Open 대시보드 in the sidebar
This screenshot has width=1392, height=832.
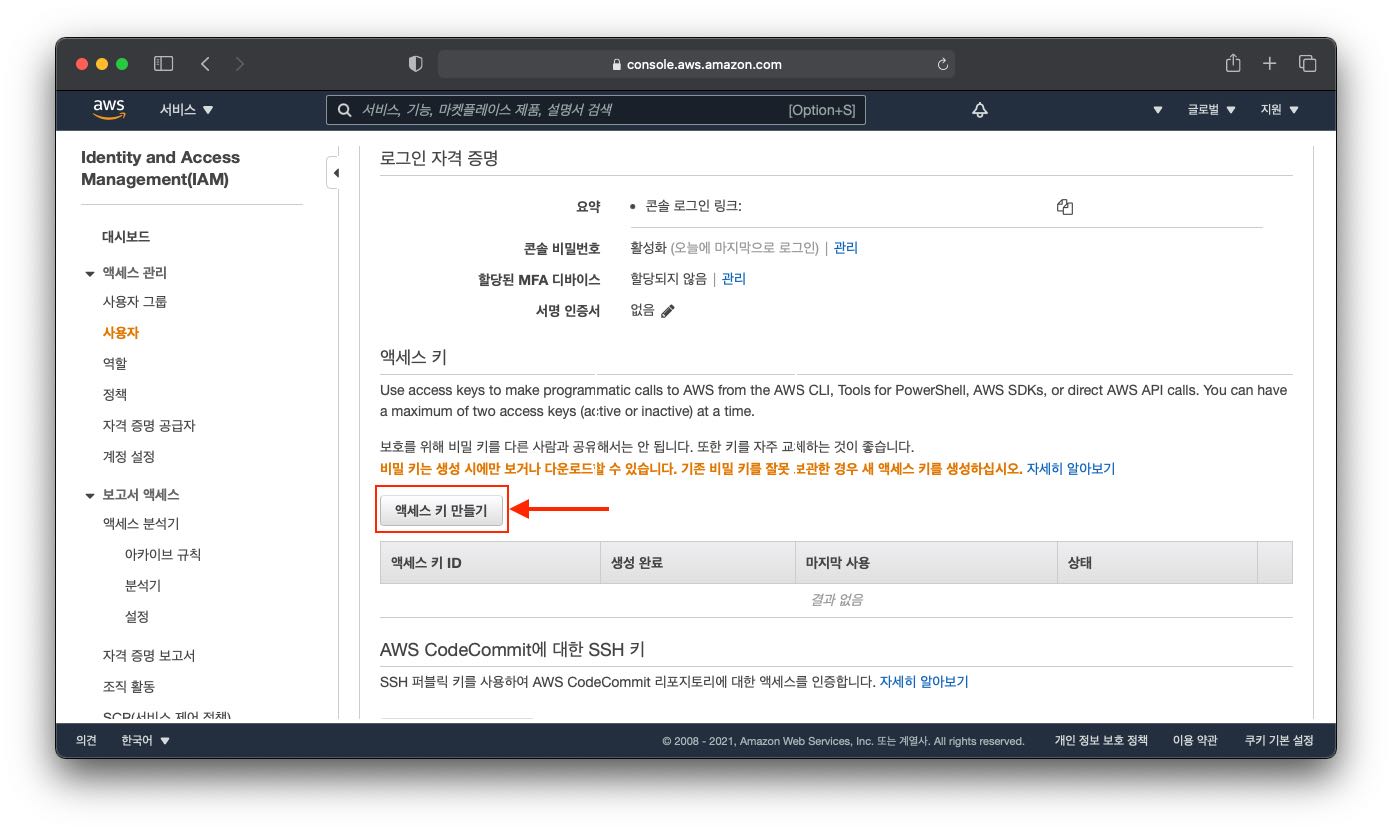(x=126, y=237)
